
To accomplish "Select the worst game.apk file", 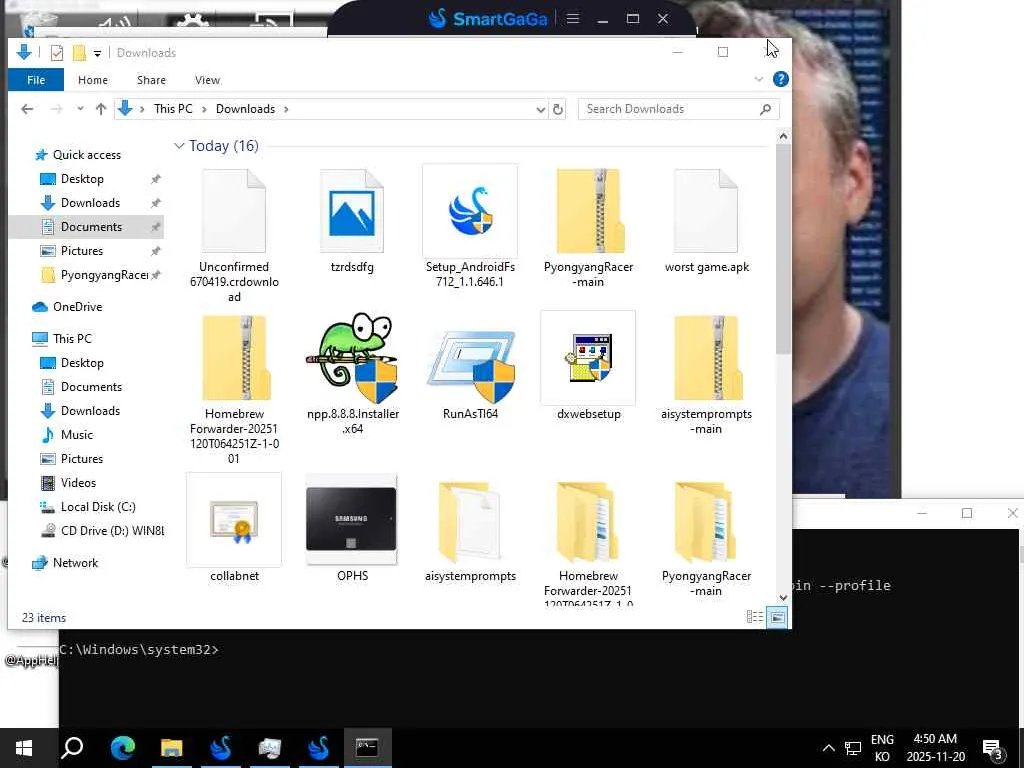I will point(707,221).
